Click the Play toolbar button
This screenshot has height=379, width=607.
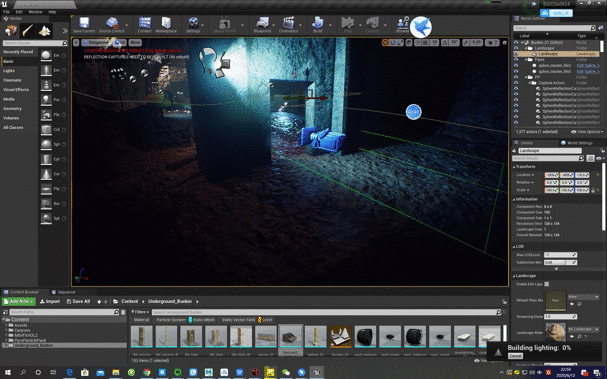348,25
